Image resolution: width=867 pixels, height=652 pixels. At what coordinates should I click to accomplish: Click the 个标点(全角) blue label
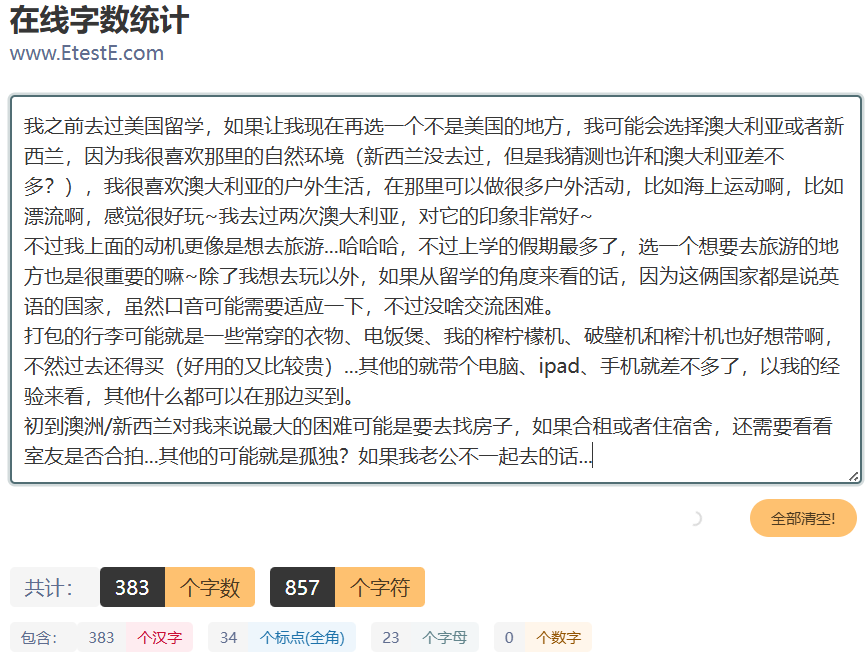302,637
